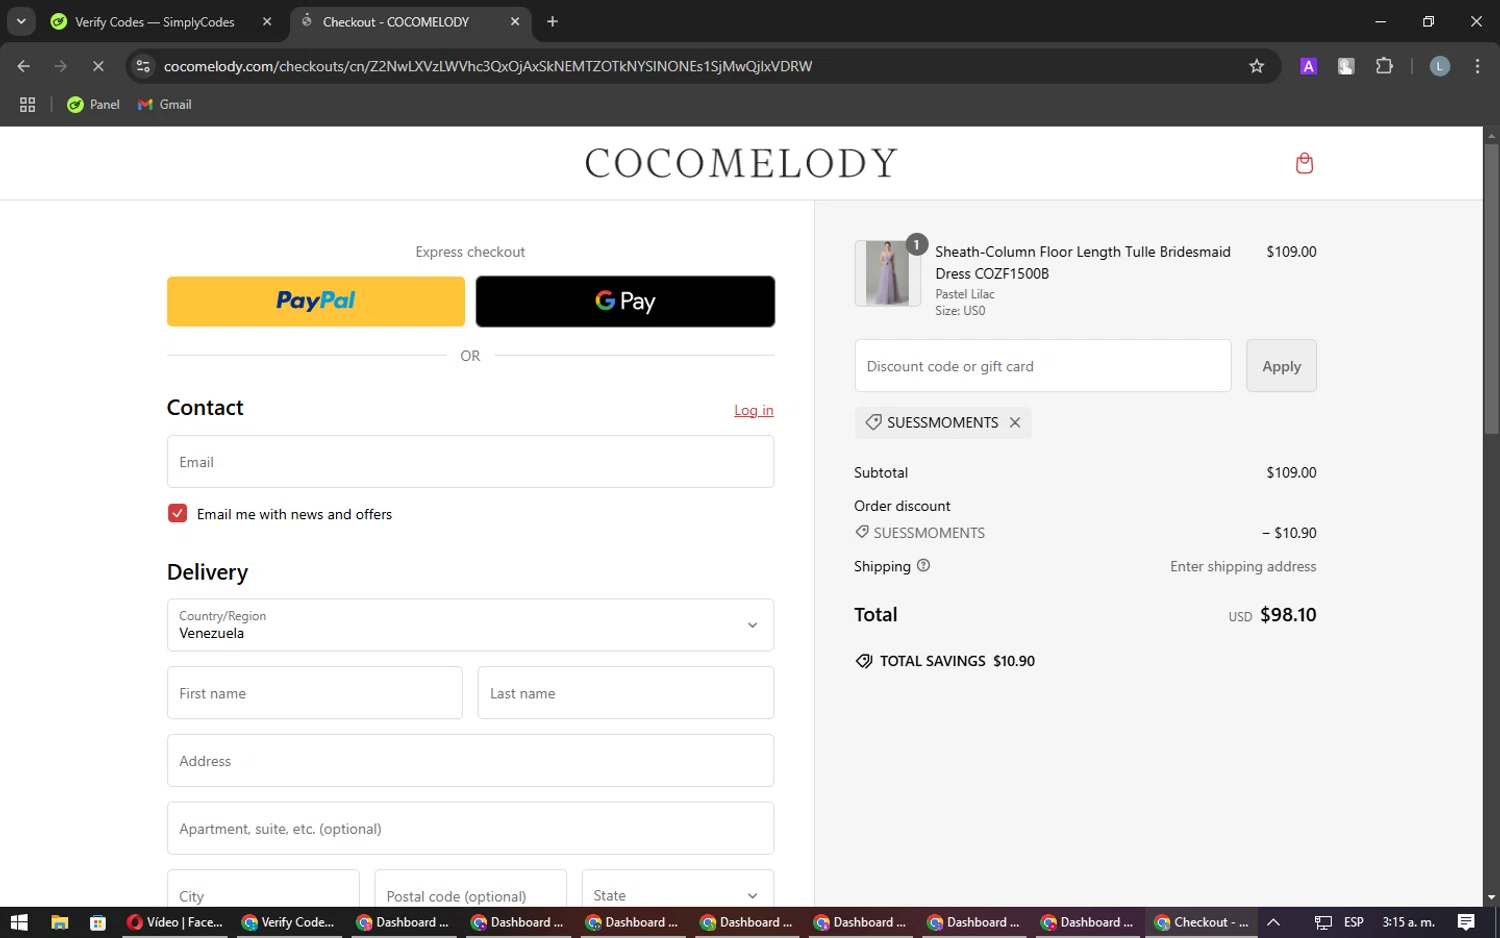Open File Explorer from the taskbar
The image size is (1500, 938).
click(59, 922)
